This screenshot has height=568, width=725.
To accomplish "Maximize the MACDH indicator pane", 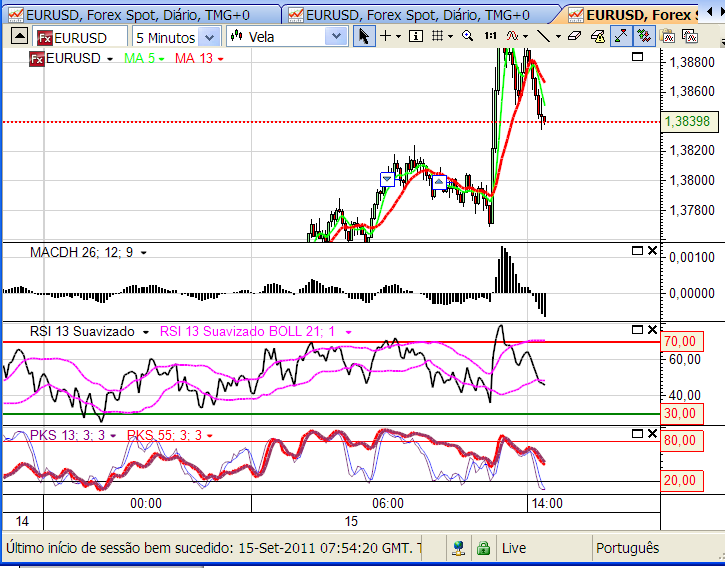I will click(638, 251).
